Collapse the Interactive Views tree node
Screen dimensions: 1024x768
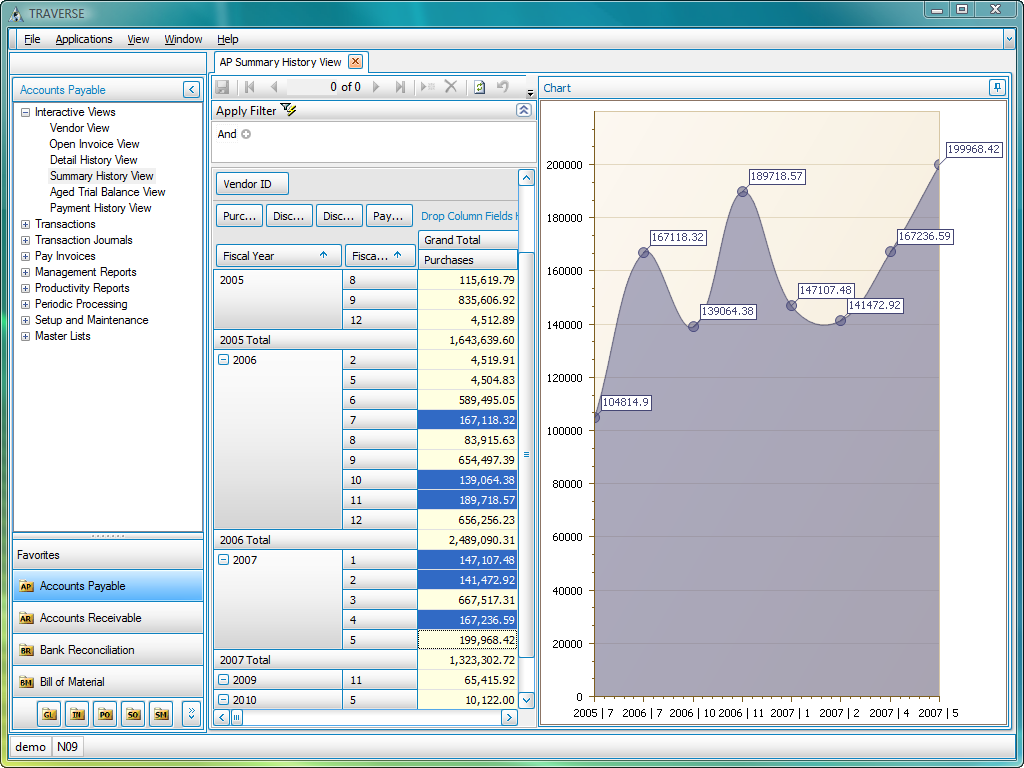(25, 112)
